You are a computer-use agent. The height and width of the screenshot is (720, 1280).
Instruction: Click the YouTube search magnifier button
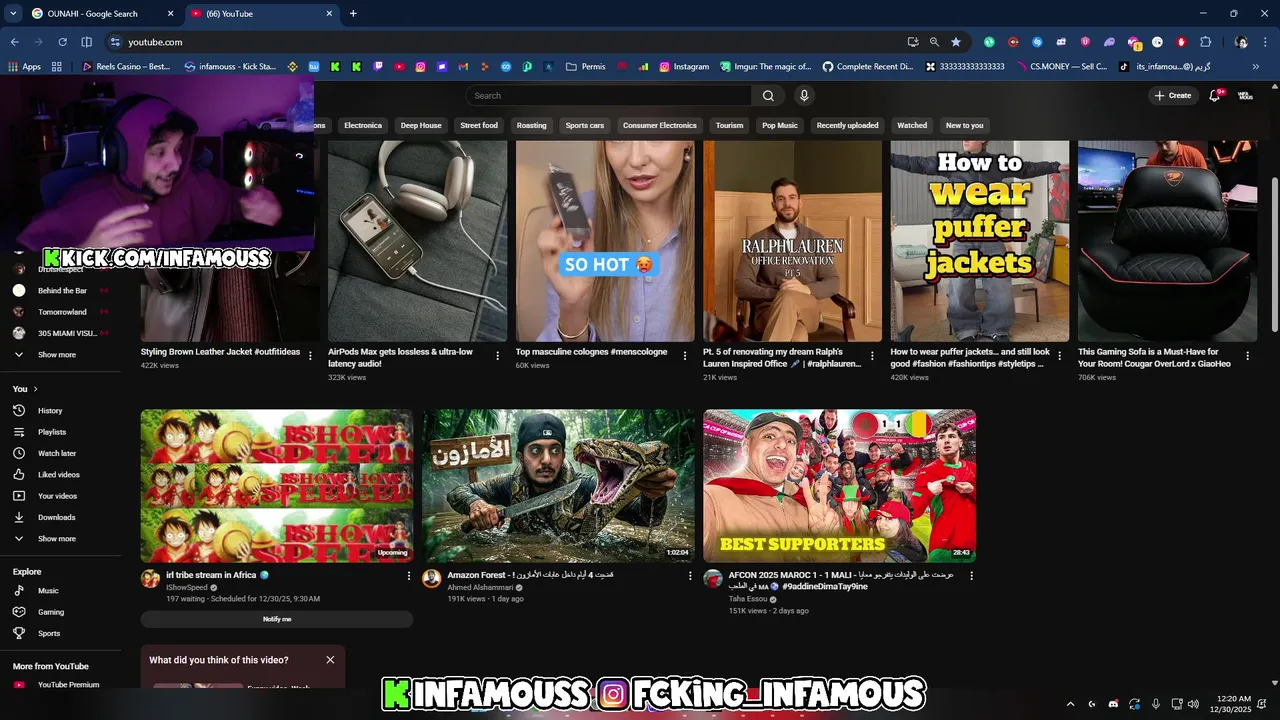tap(768, 96)
